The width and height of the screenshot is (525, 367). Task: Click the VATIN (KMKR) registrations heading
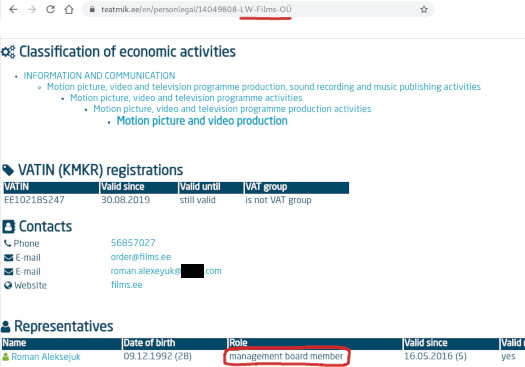(x=100, y=170)
